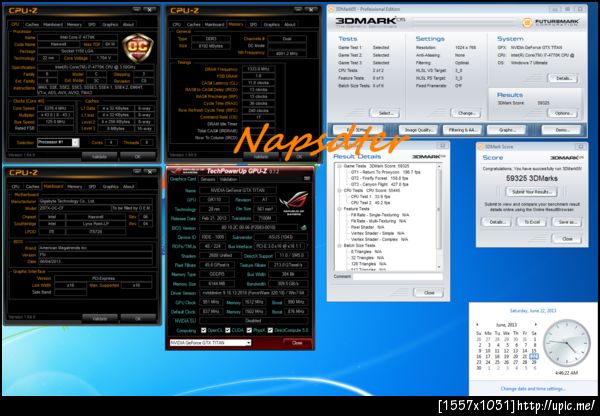Click Details... button under System
The height and width of the screenshot is (416, 600).
[x=563, y=78]
